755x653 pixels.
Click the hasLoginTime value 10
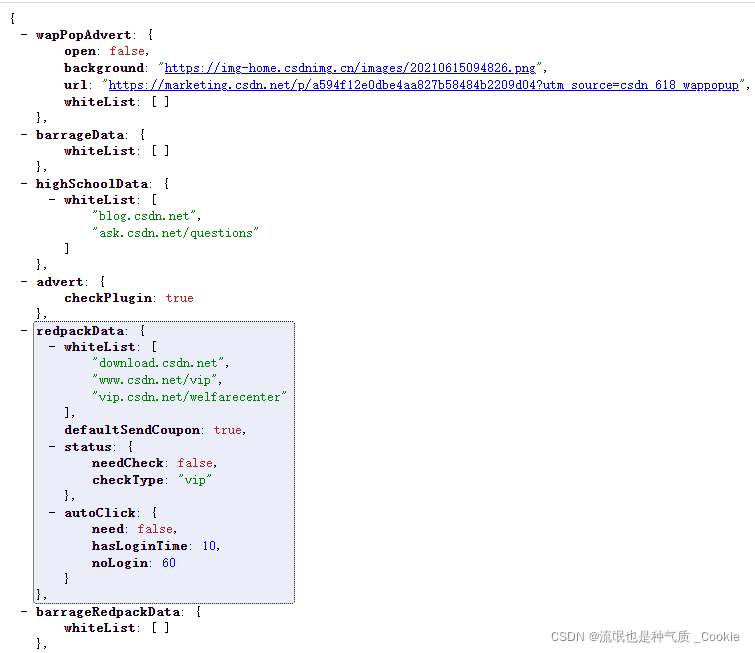(209, 546)
